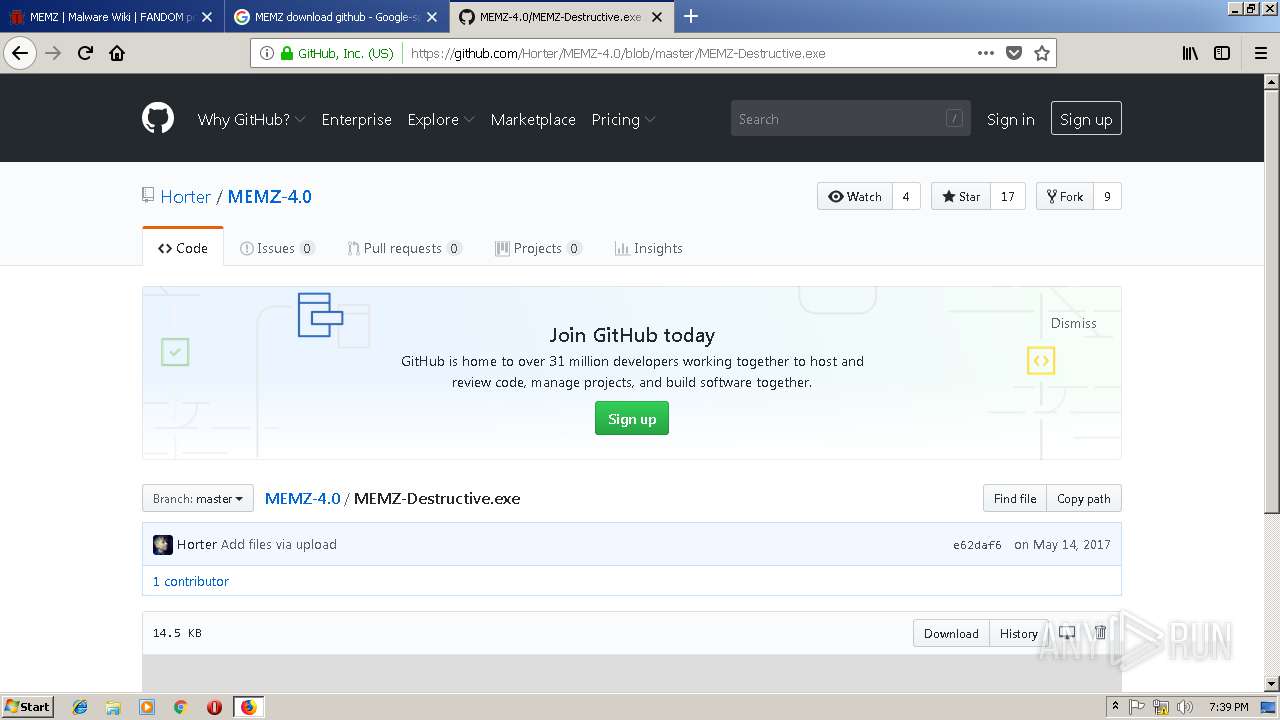Go back using browser back arrow
This screenshot has height=720, width=1280.
pos(20,53)
